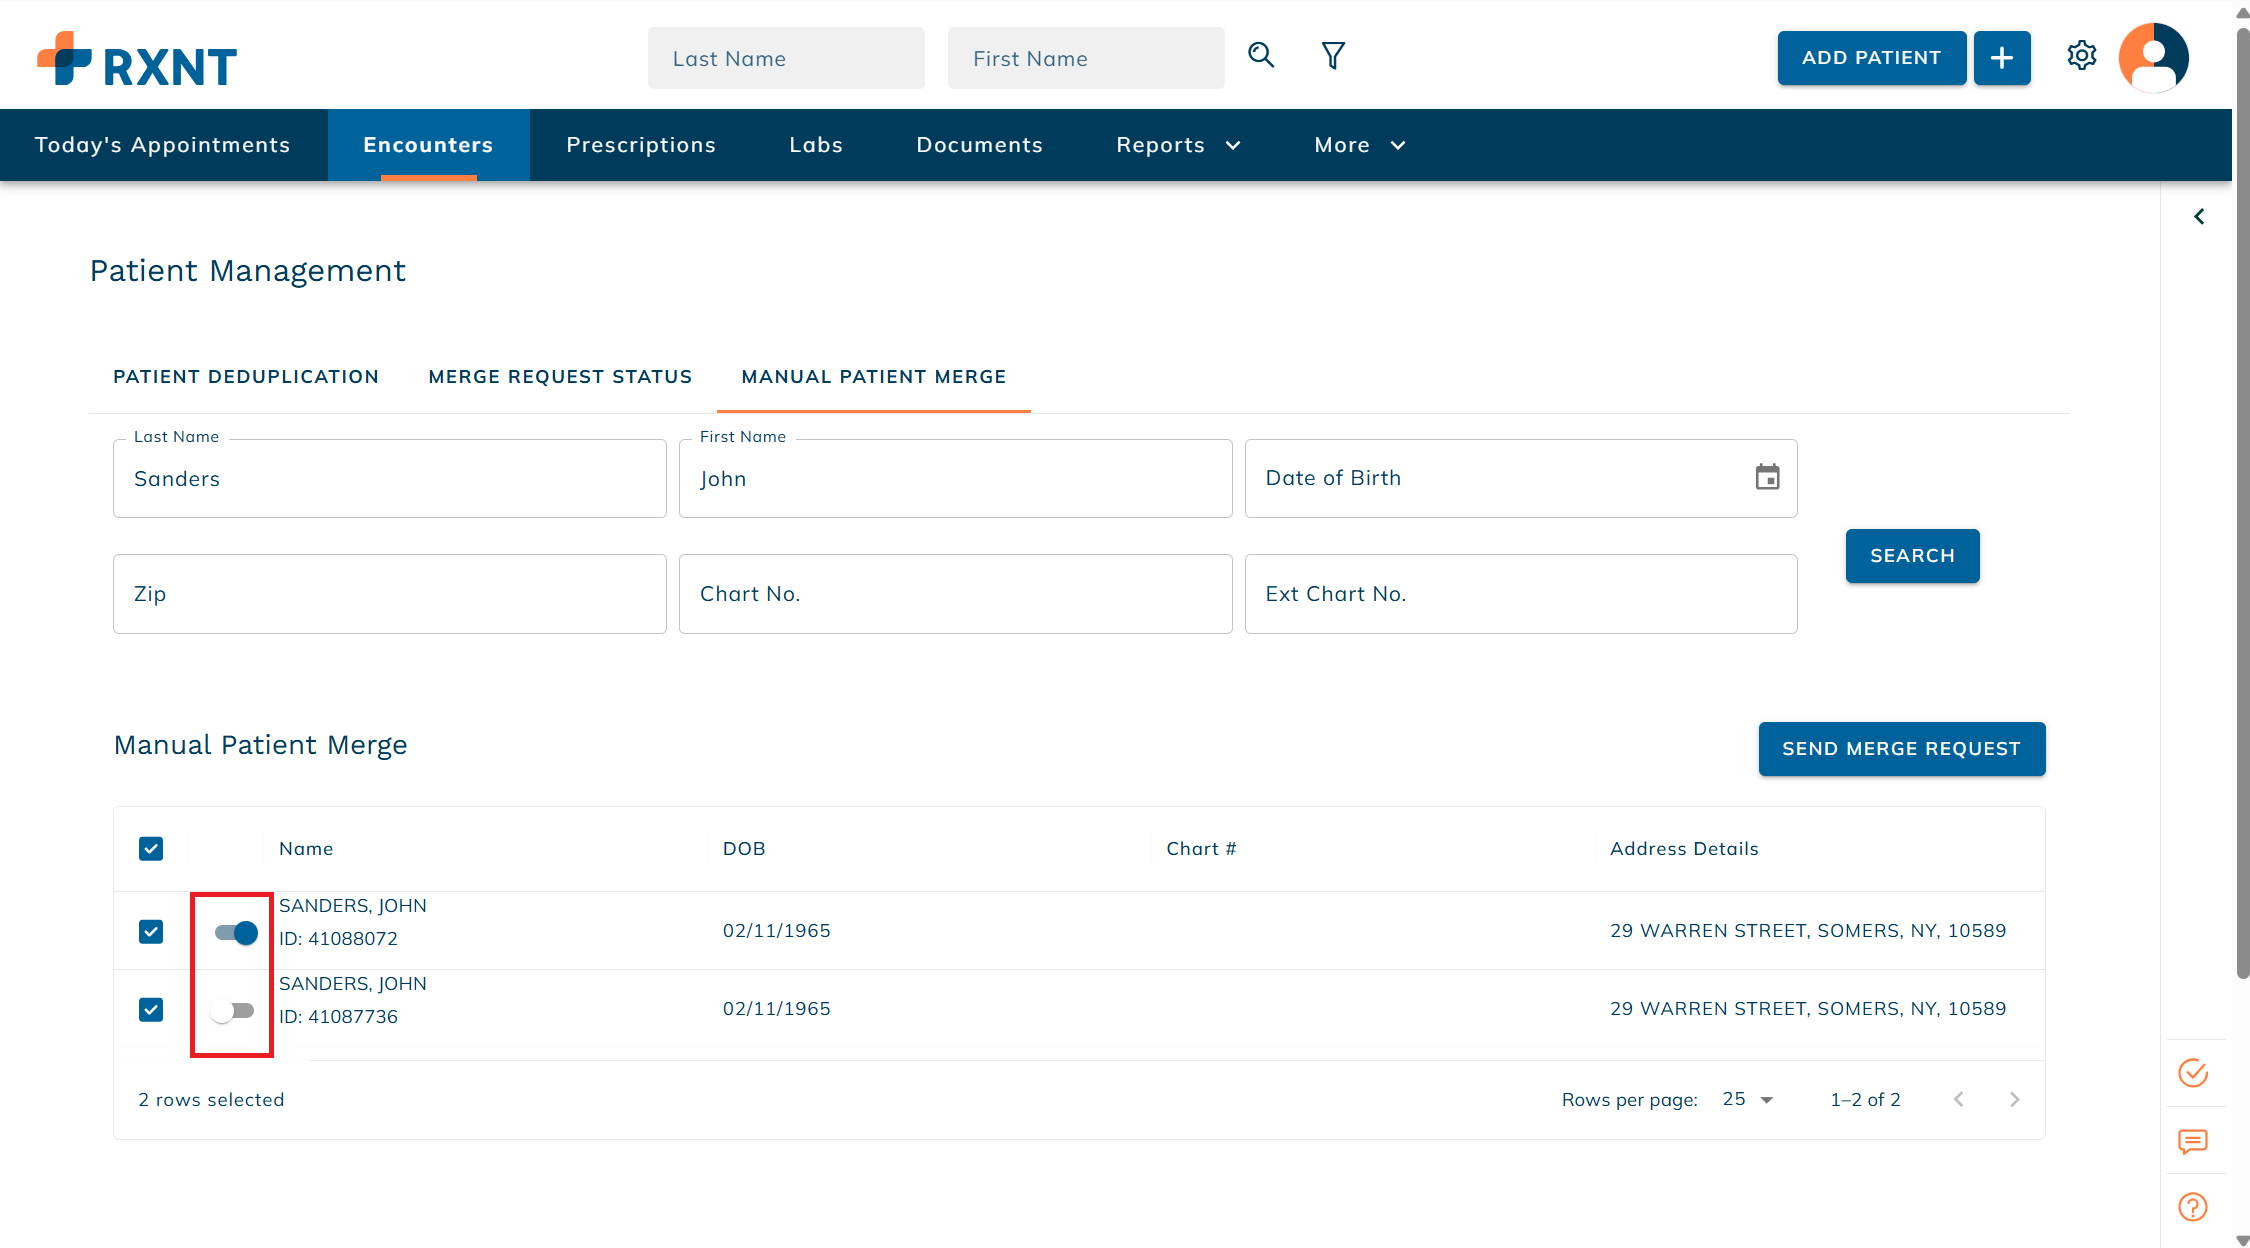Toggle primary switch for patient ID 41087736
2250x1248 pixels.
click(x=234, y=1011)
